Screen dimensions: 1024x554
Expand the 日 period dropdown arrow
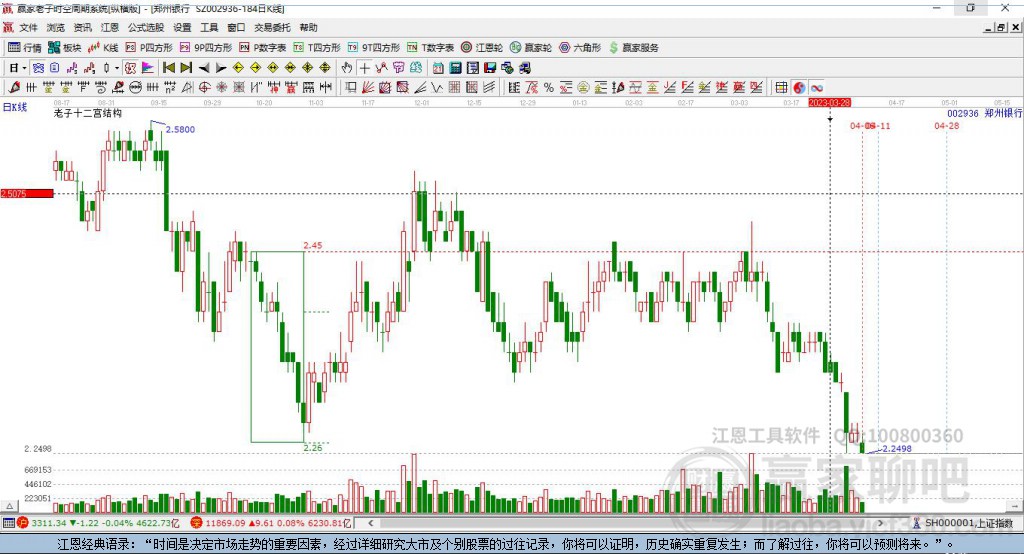[x=24, y=68]
